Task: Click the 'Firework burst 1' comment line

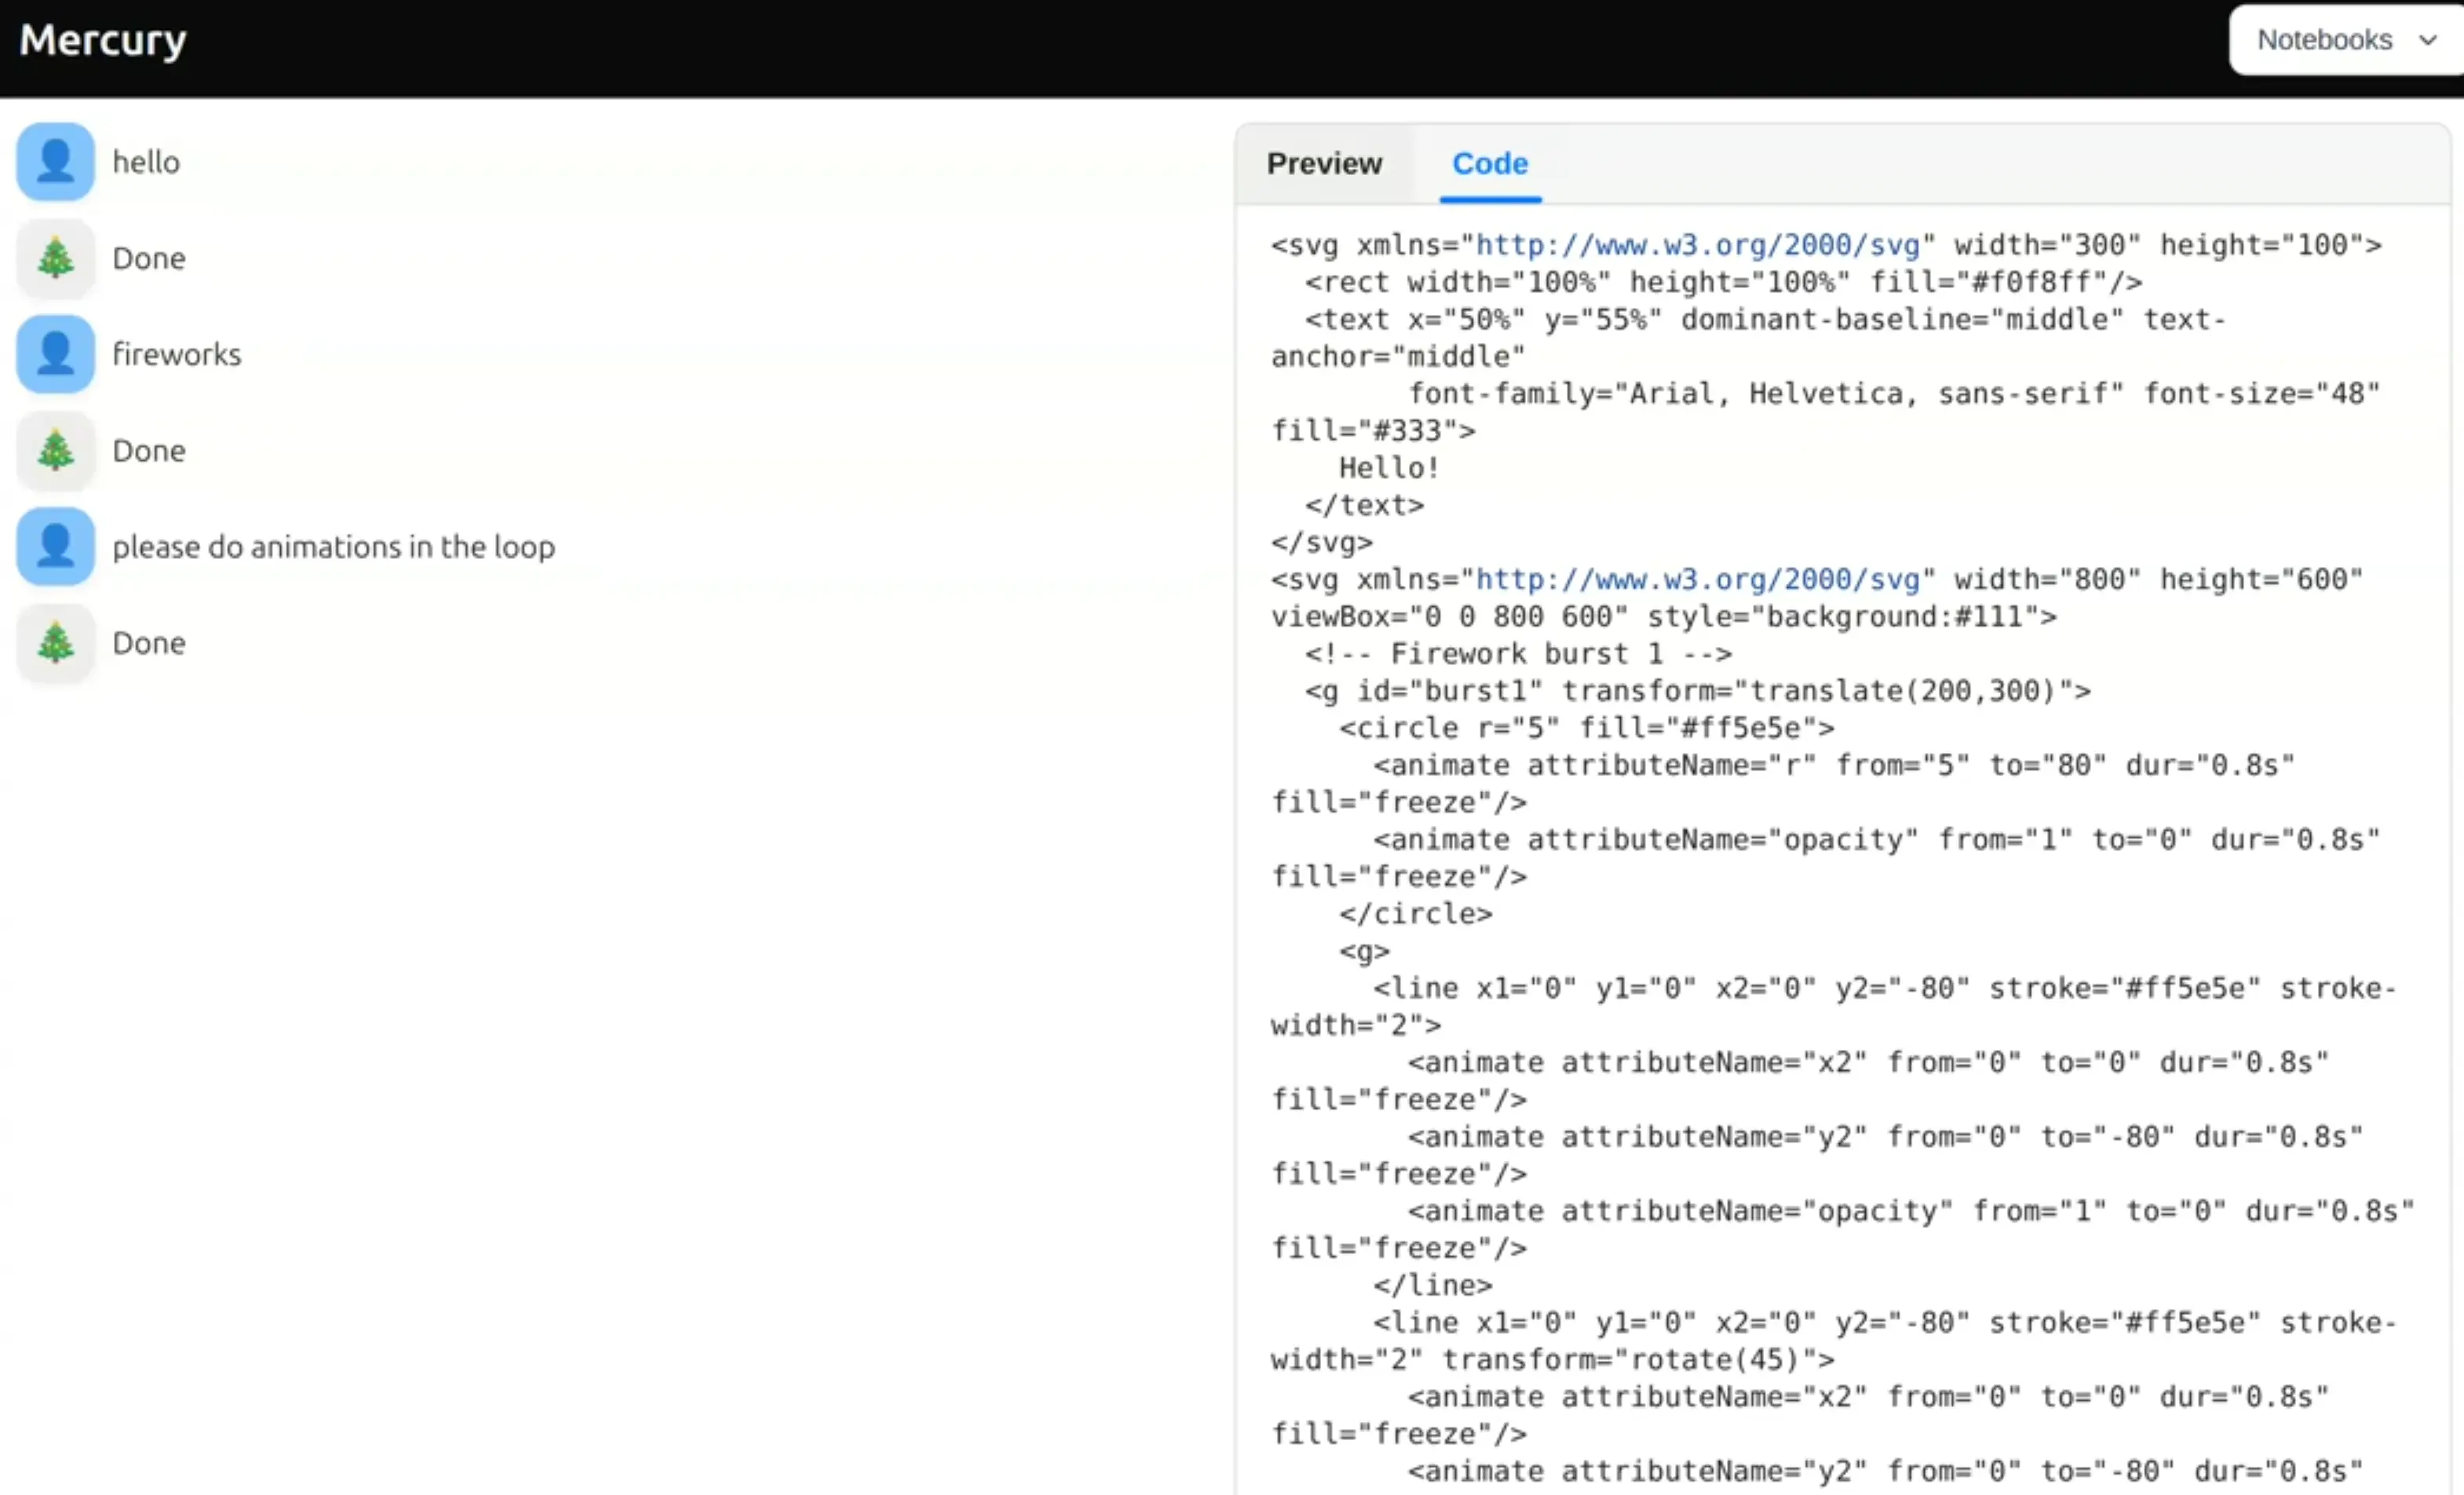Action: (x=1517, y=654)
